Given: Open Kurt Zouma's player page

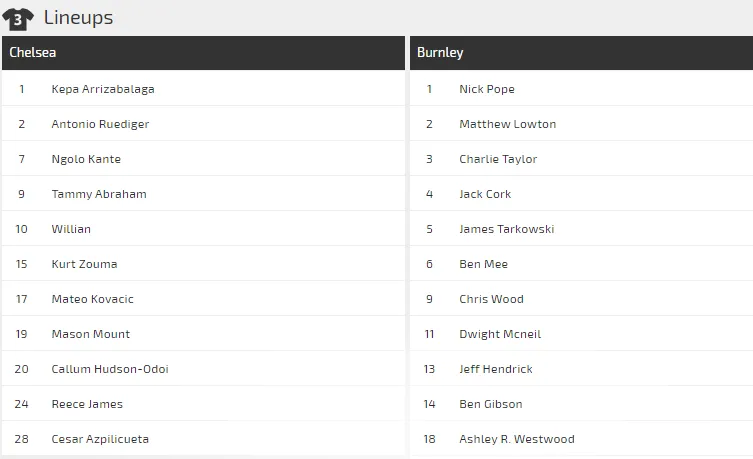Looking at the screenshot, I should point(84,264).
